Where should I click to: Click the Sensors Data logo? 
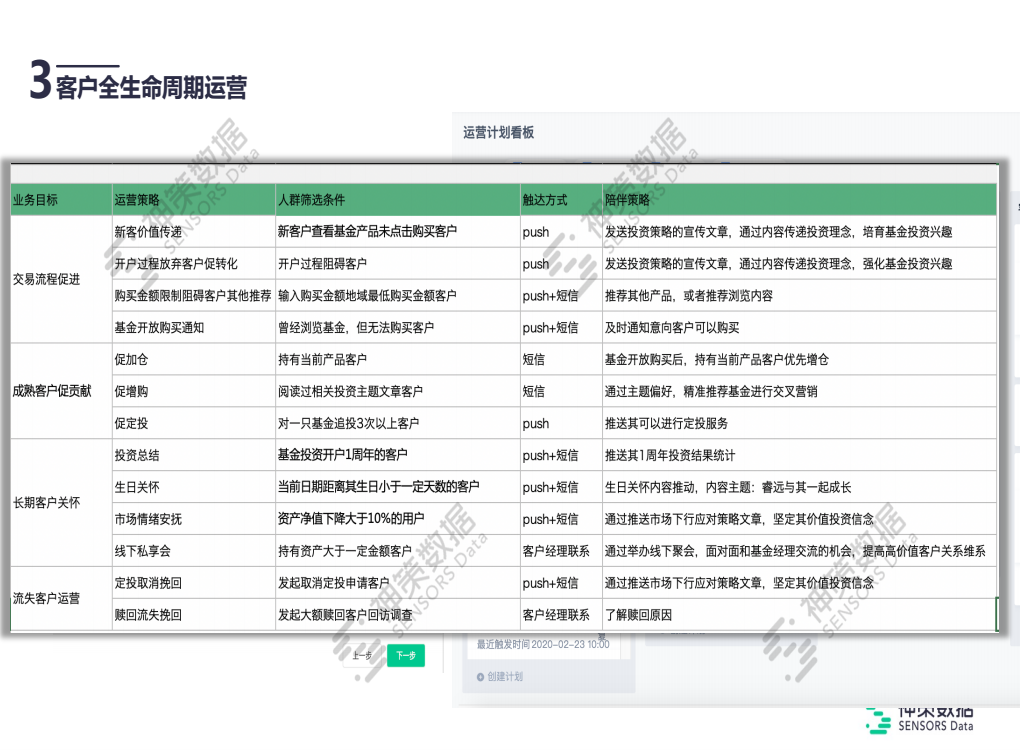(x=919, y=718)
